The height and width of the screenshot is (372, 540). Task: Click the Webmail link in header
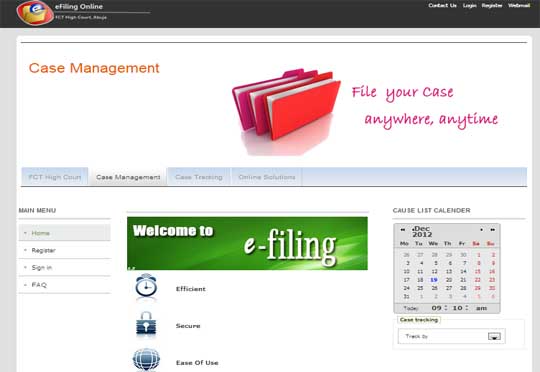(519, 5)
